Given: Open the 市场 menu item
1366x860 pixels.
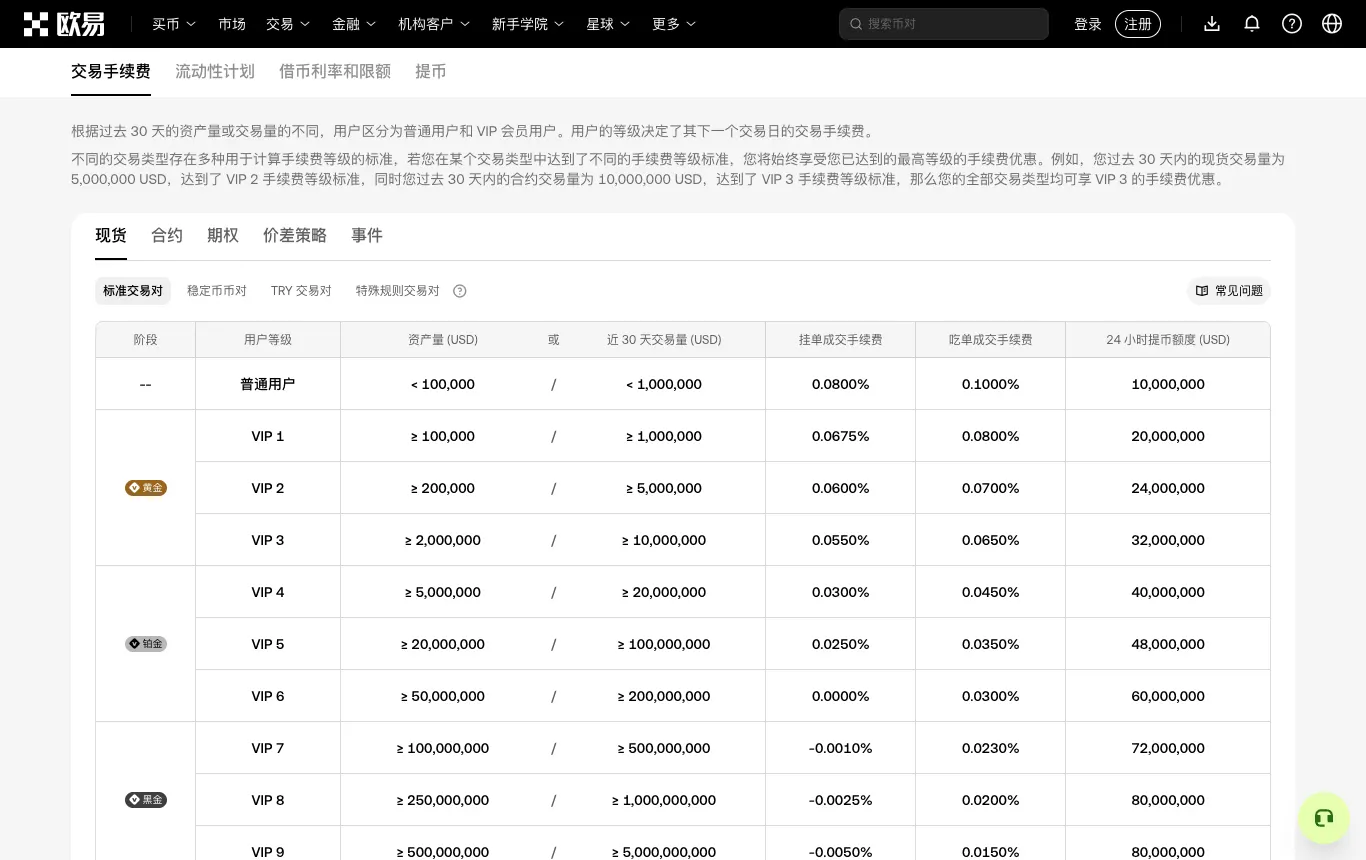Looking at the screenshot, I should point(232,24).
